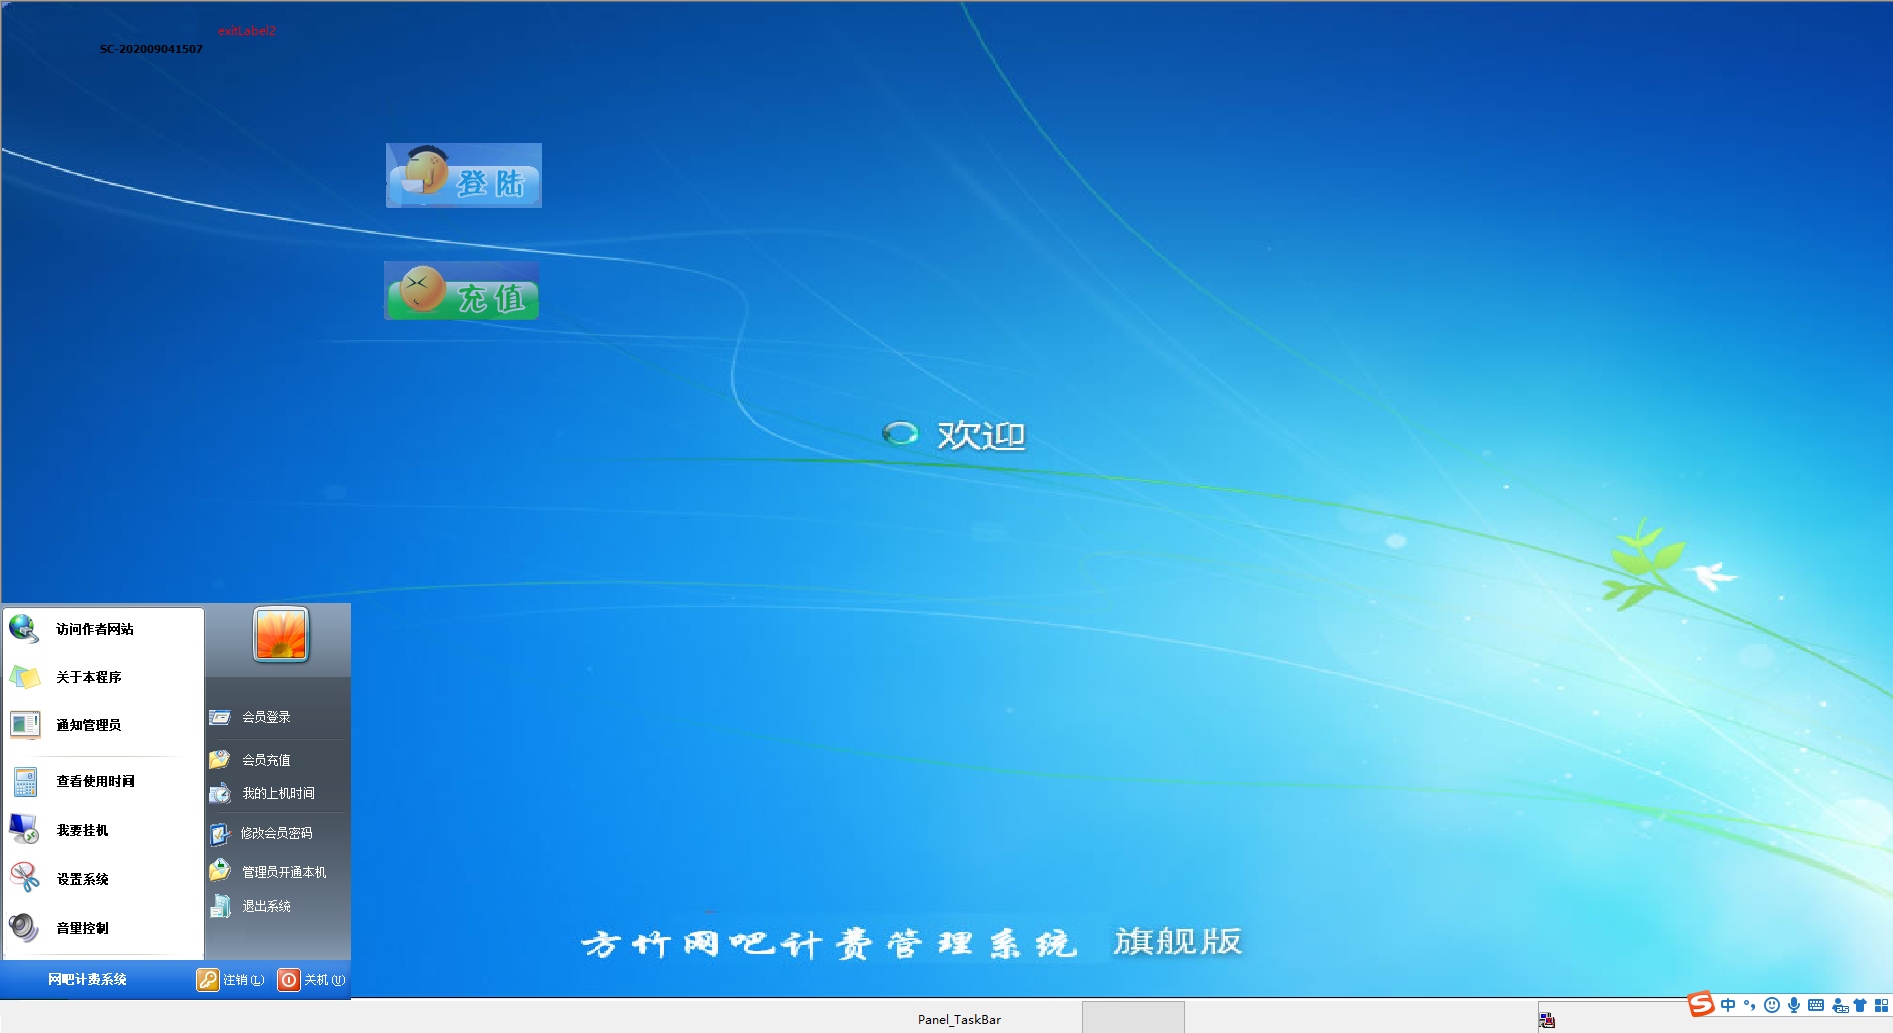Open the Sogou toolbox grid icon
The height and width of the screenshot is (1033, 1893).
(1882, 1004)
